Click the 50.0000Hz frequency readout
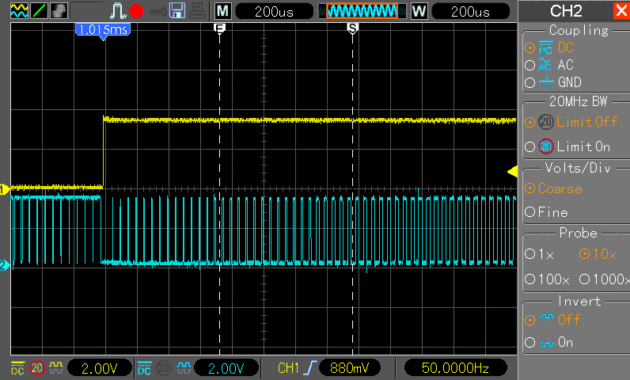630x380 pixels. 455,368
